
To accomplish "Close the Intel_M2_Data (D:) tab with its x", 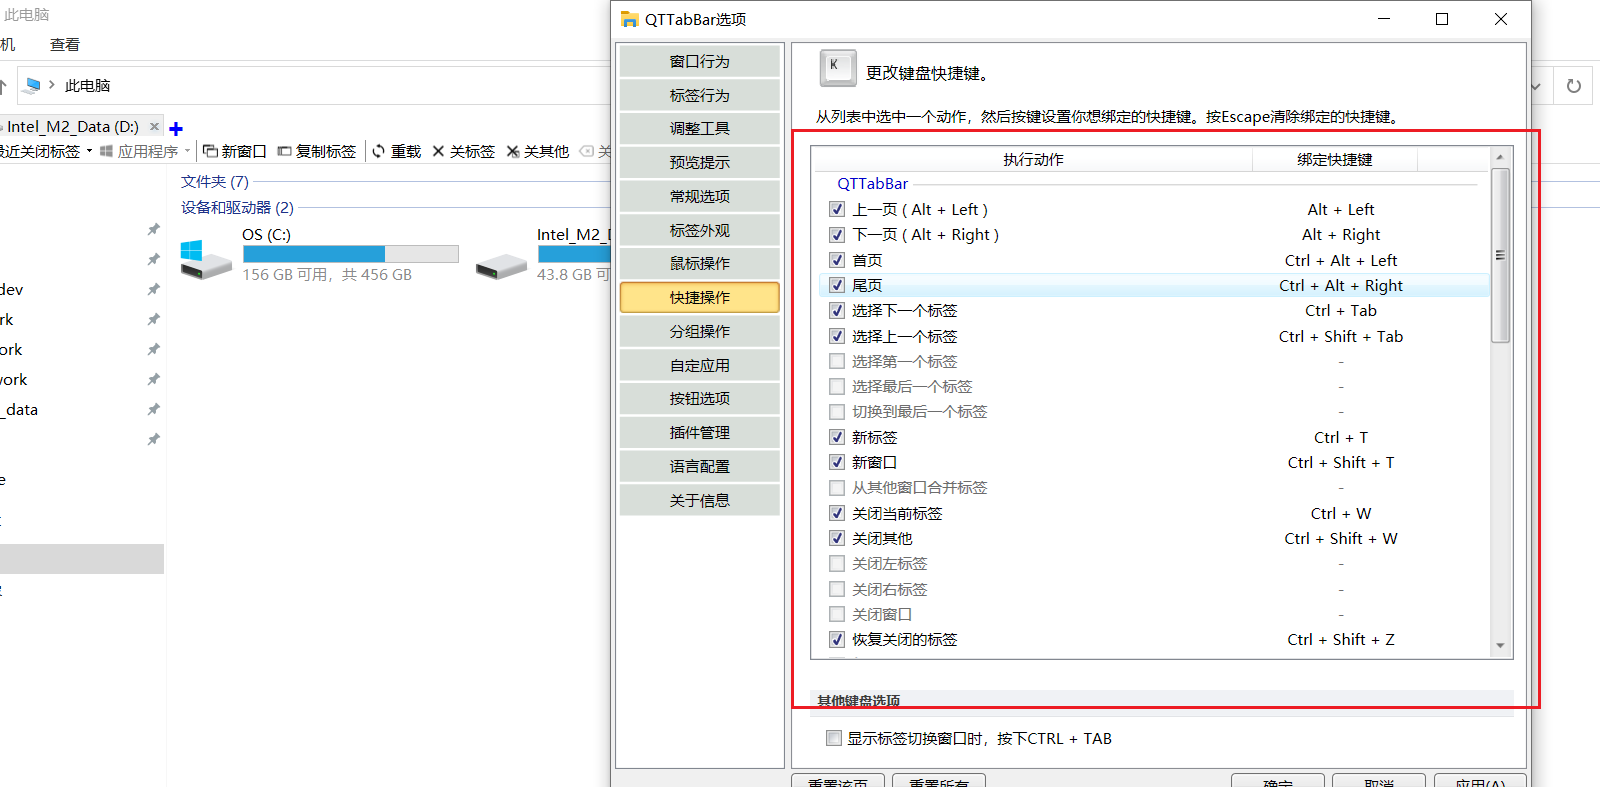I will click(x=154, y=126).
